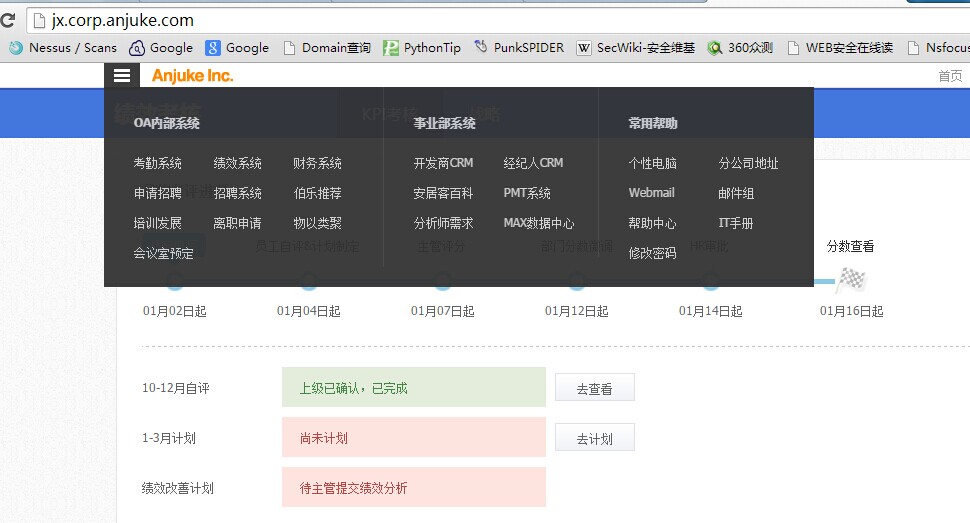
Task: Click the 01月14日起 date text
Action: tap(710, 311)
